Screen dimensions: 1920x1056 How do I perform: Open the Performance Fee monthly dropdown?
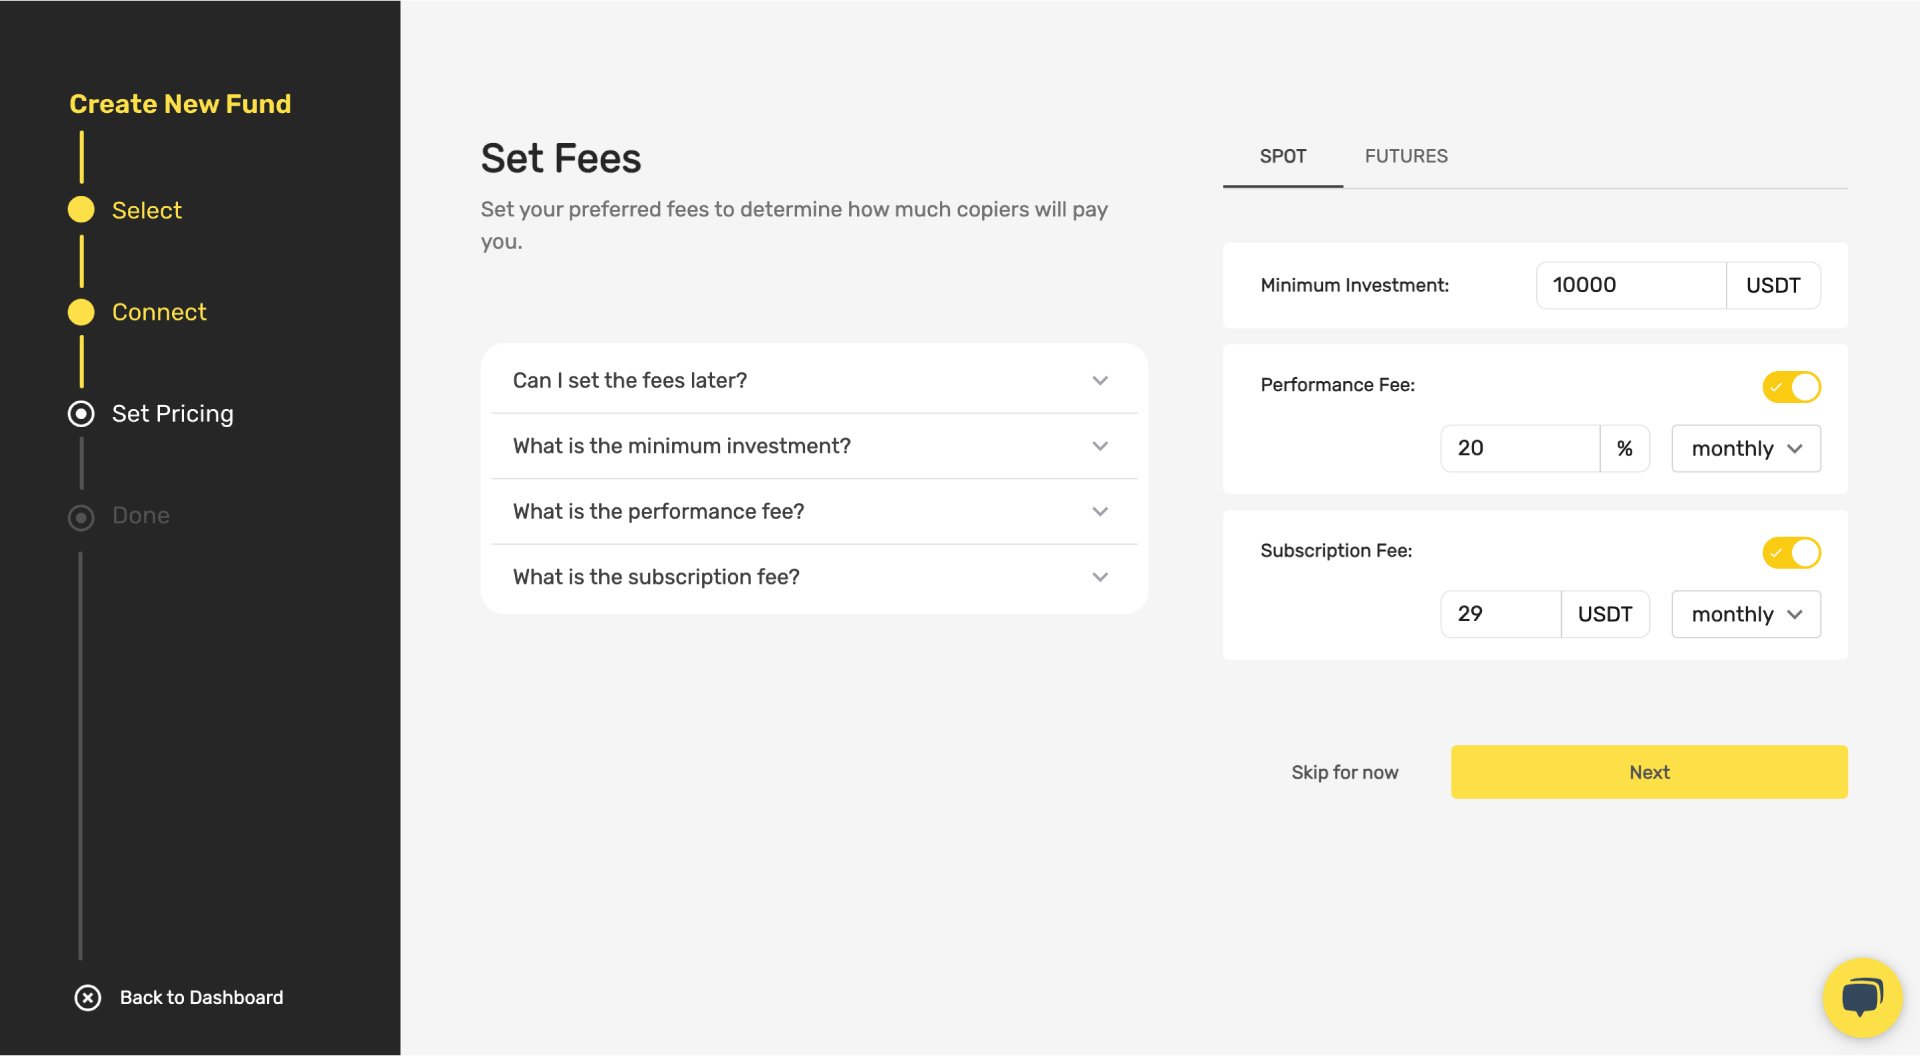point(1746,449)
